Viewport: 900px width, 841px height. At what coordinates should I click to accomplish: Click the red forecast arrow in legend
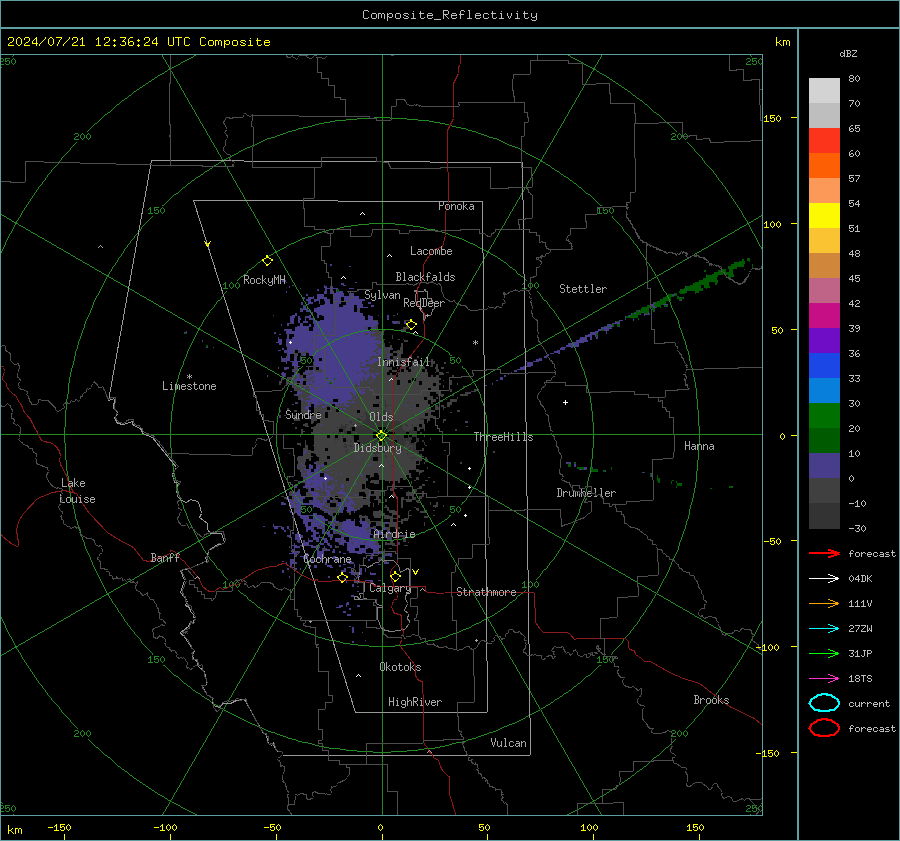point(824,553)
